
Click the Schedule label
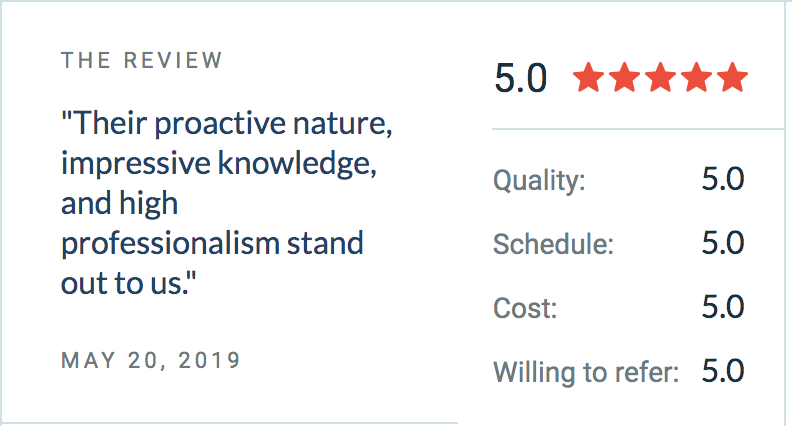pyautogui.click(x=553, y=244)
